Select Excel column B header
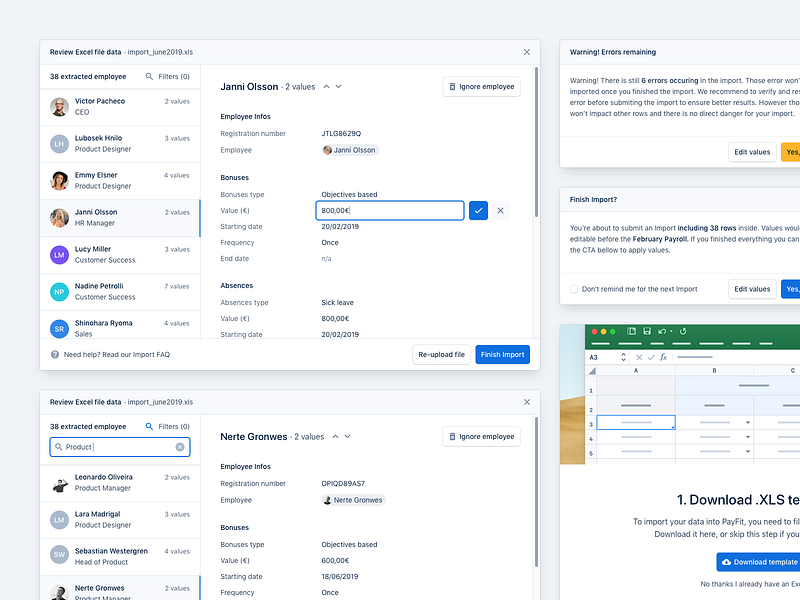 [x=714, y=371]
